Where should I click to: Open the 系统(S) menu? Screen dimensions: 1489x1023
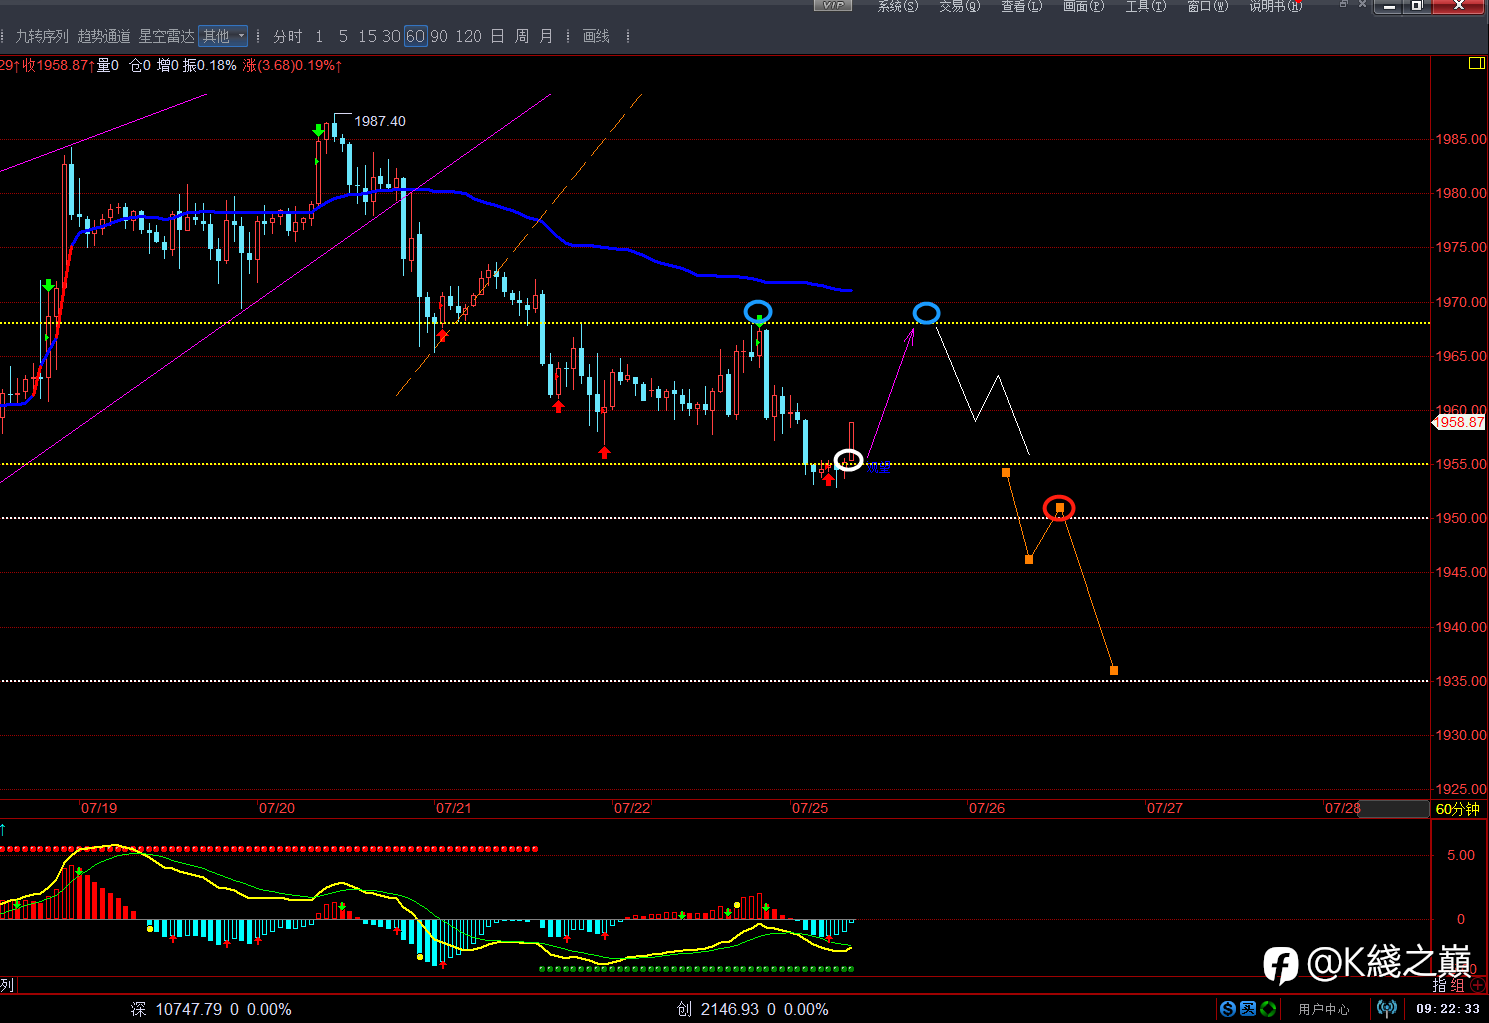tap(897, 6)
